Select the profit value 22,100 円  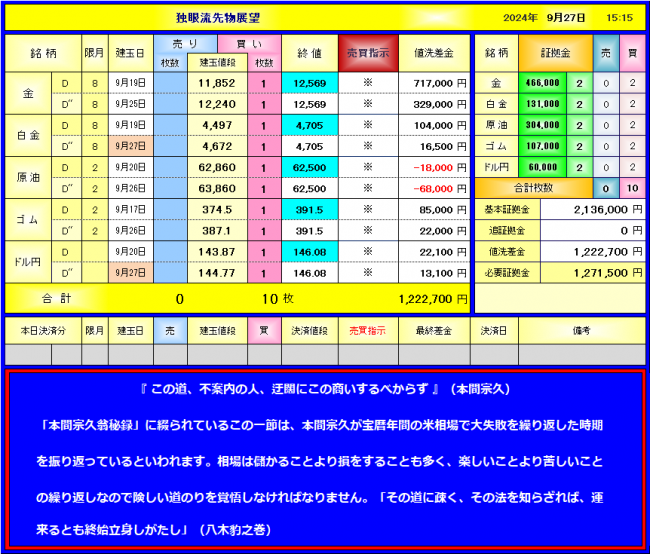(x=434, y=252)
